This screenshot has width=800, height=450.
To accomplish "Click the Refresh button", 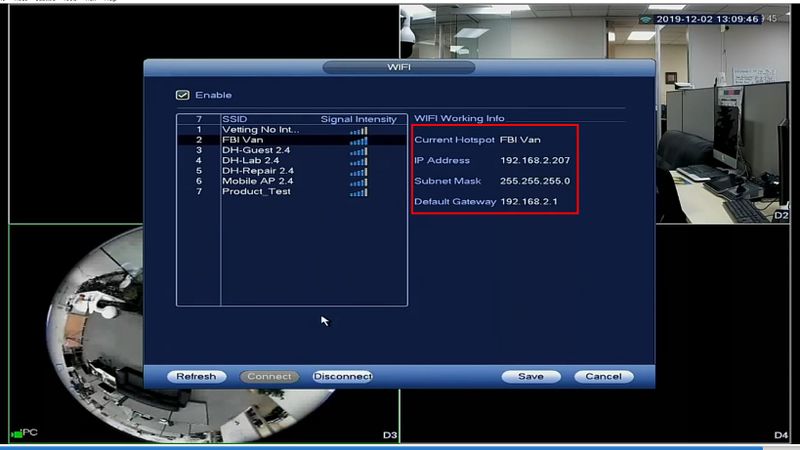I will (196, 377).
